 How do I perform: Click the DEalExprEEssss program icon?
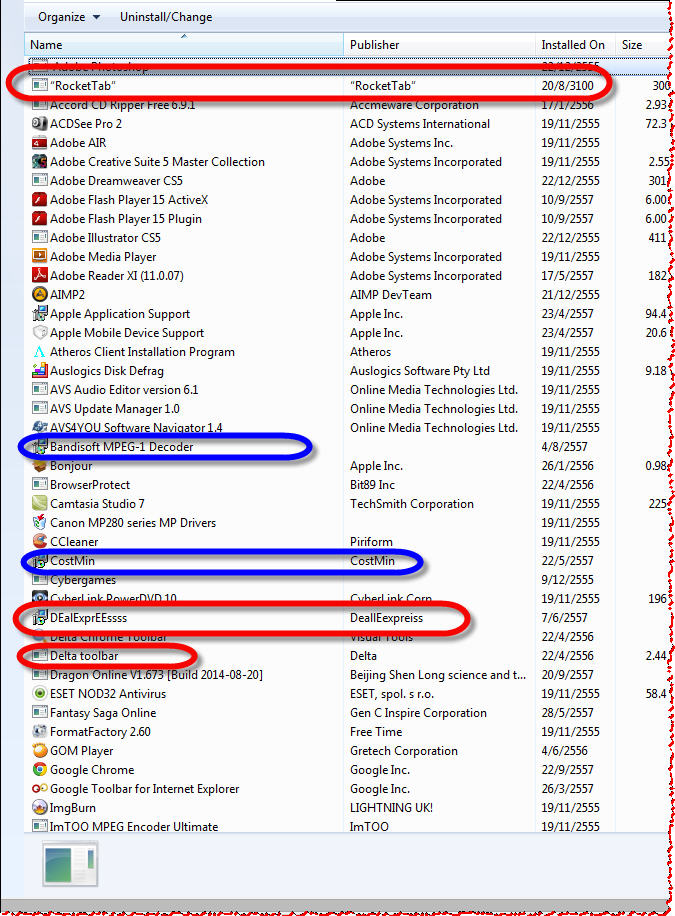click(x=40, y=617)
